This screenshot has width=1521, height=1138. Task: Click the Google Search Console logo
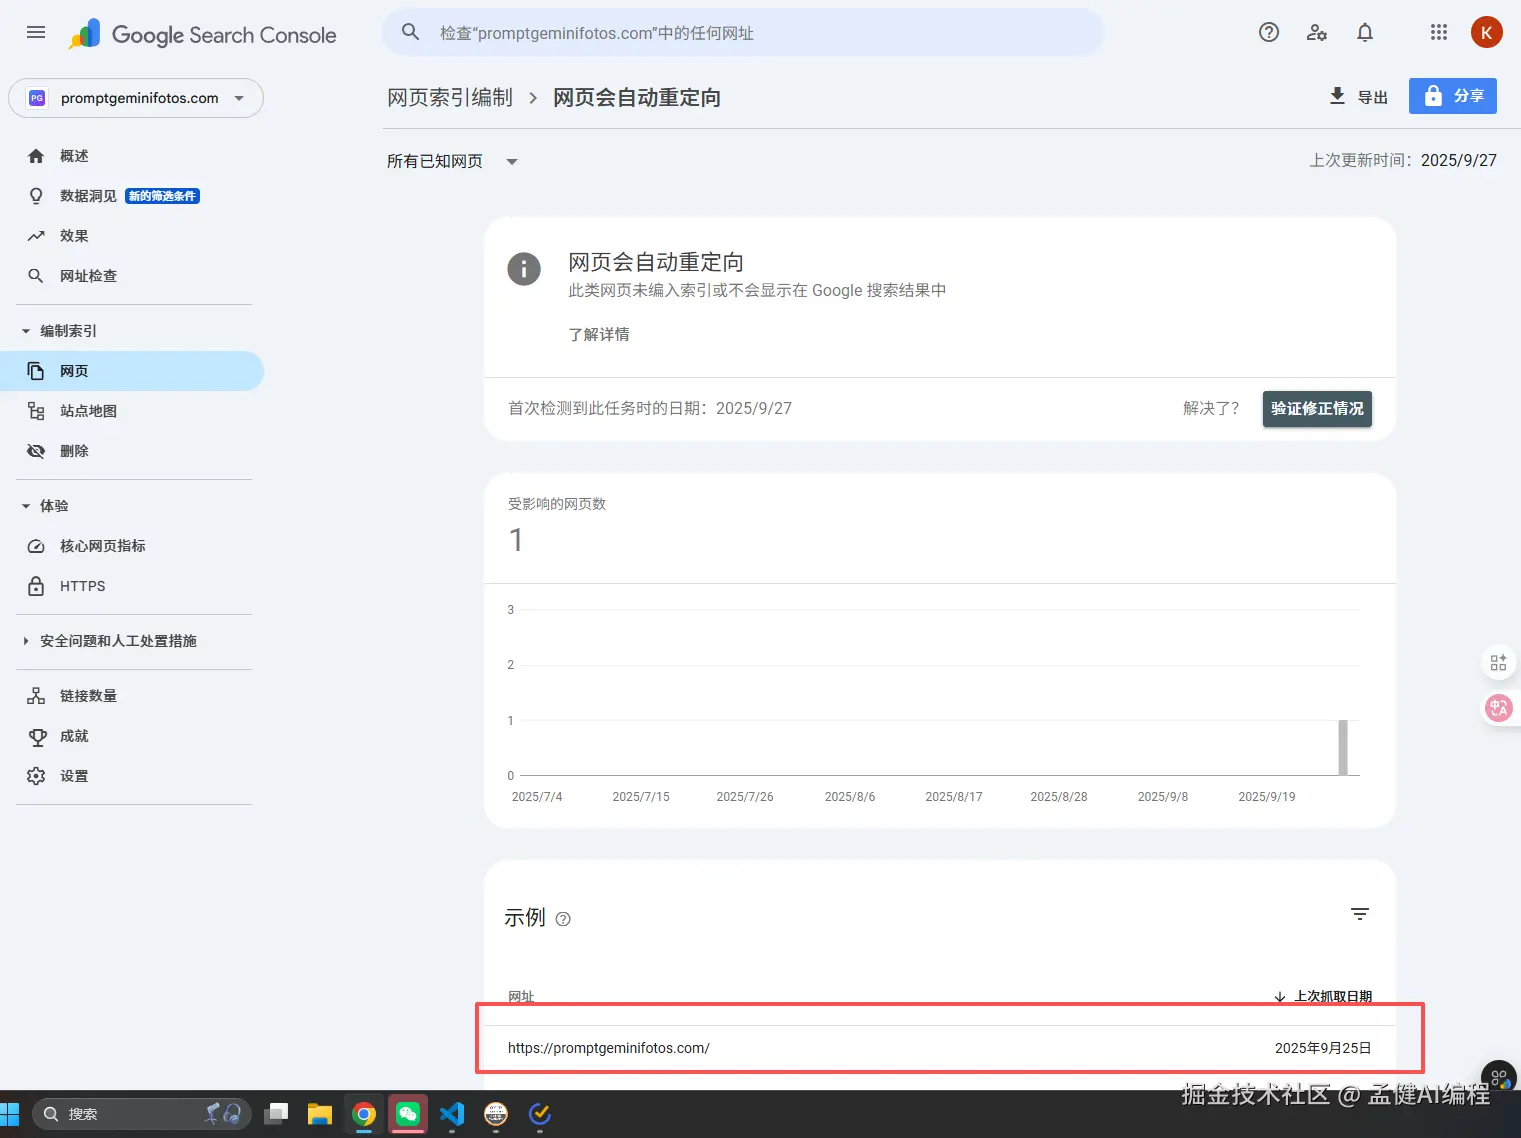(203, 34)
